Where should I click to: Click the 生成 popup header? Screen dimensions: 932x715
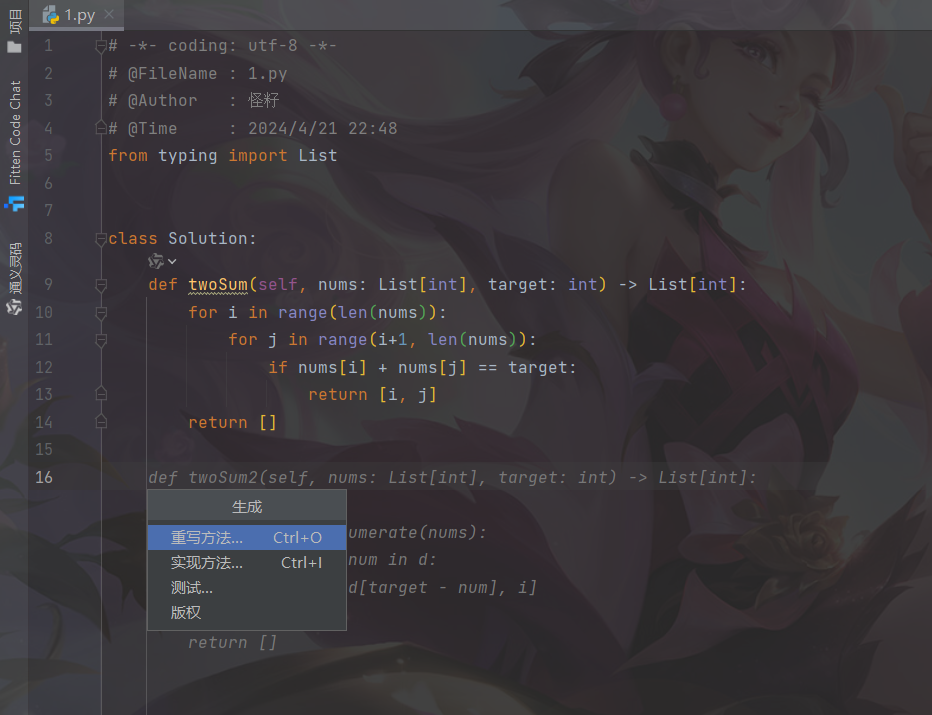click(247, 507)
